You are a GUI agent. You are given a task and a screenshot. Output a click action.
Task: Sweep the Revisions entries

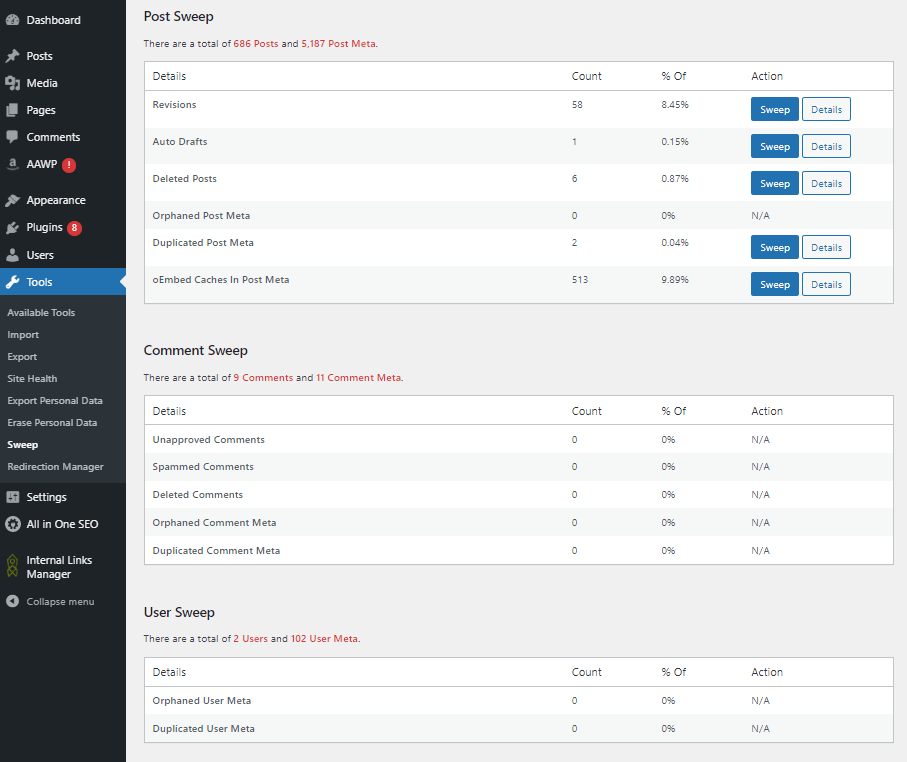coord(774,108)
